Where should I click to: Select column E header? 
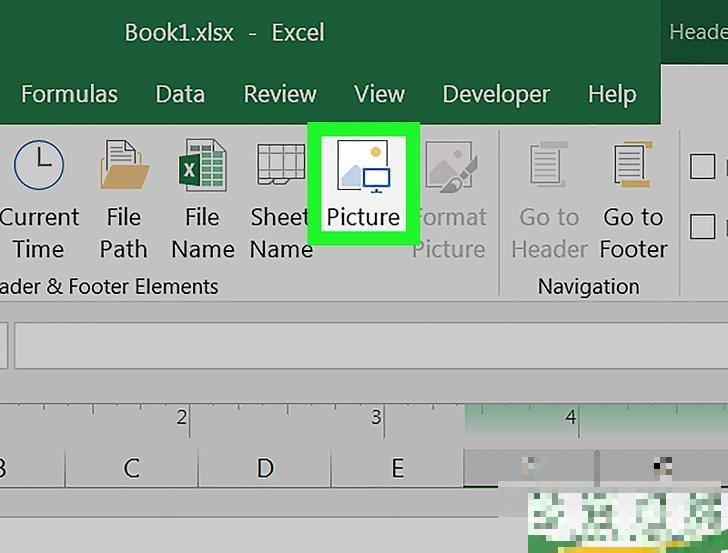397,467
